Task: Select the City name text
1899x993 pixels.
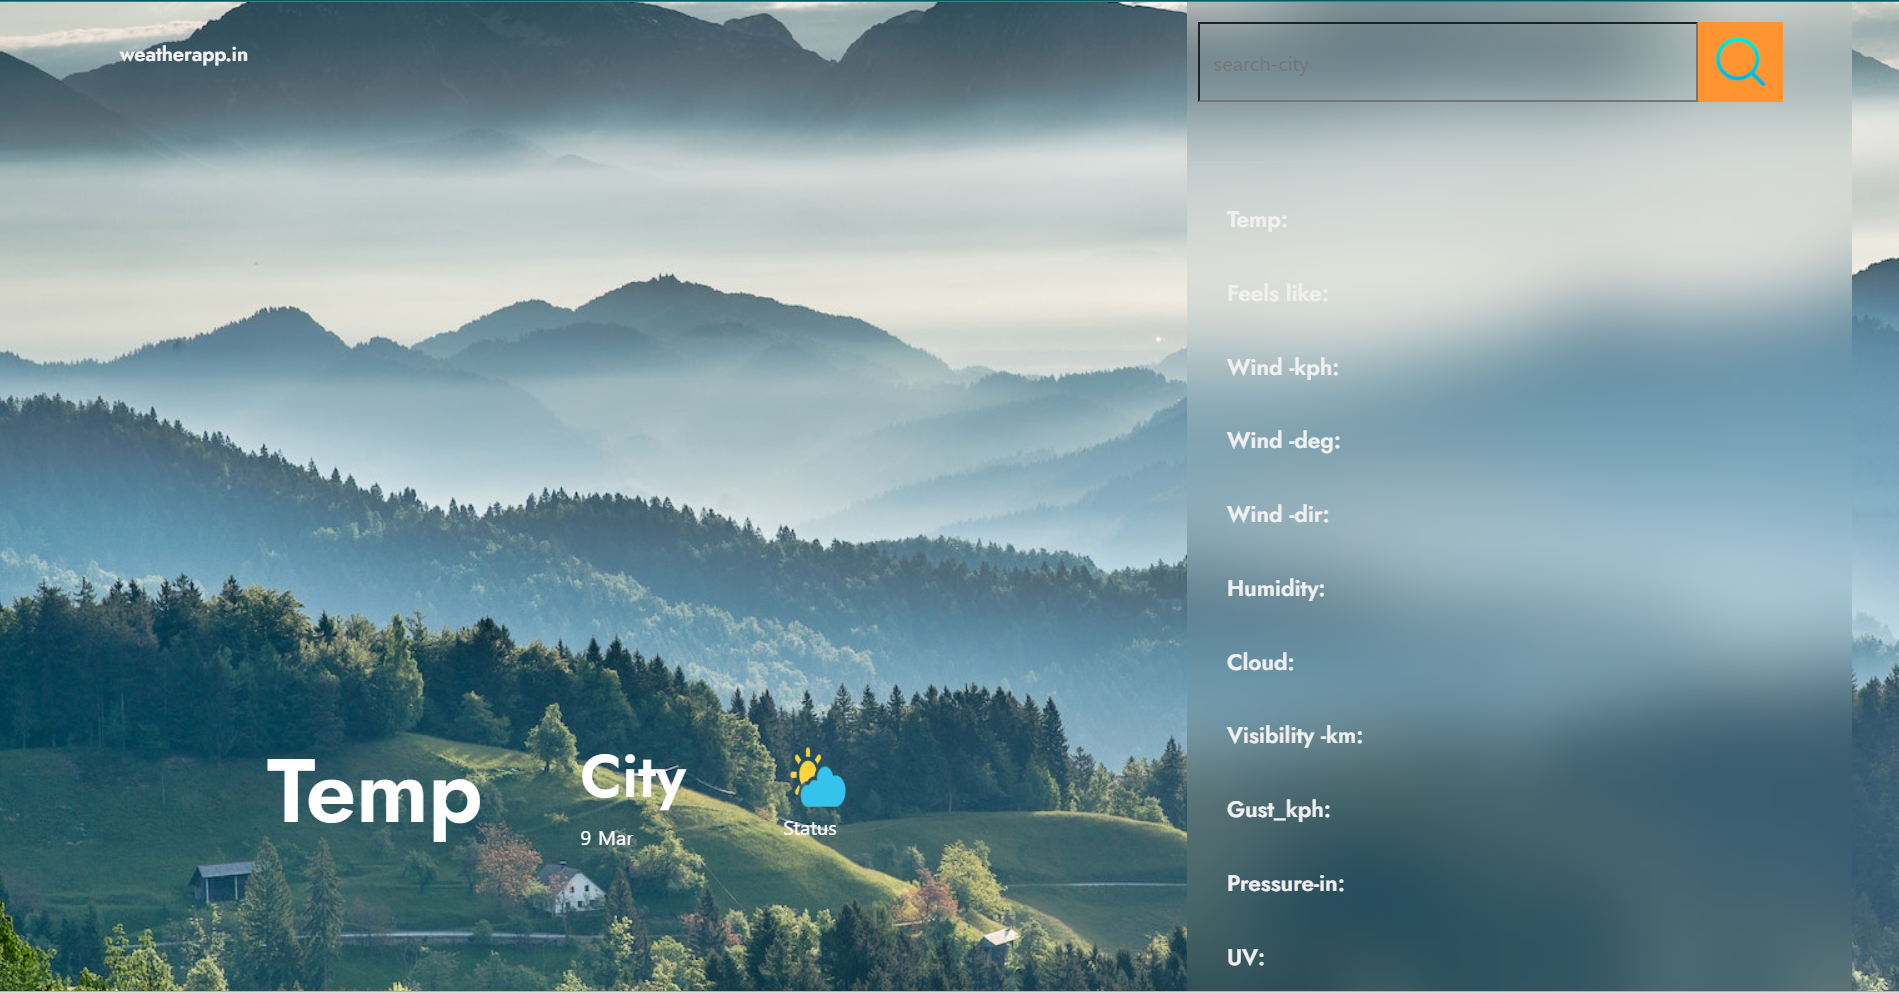Action: (632, 778)
